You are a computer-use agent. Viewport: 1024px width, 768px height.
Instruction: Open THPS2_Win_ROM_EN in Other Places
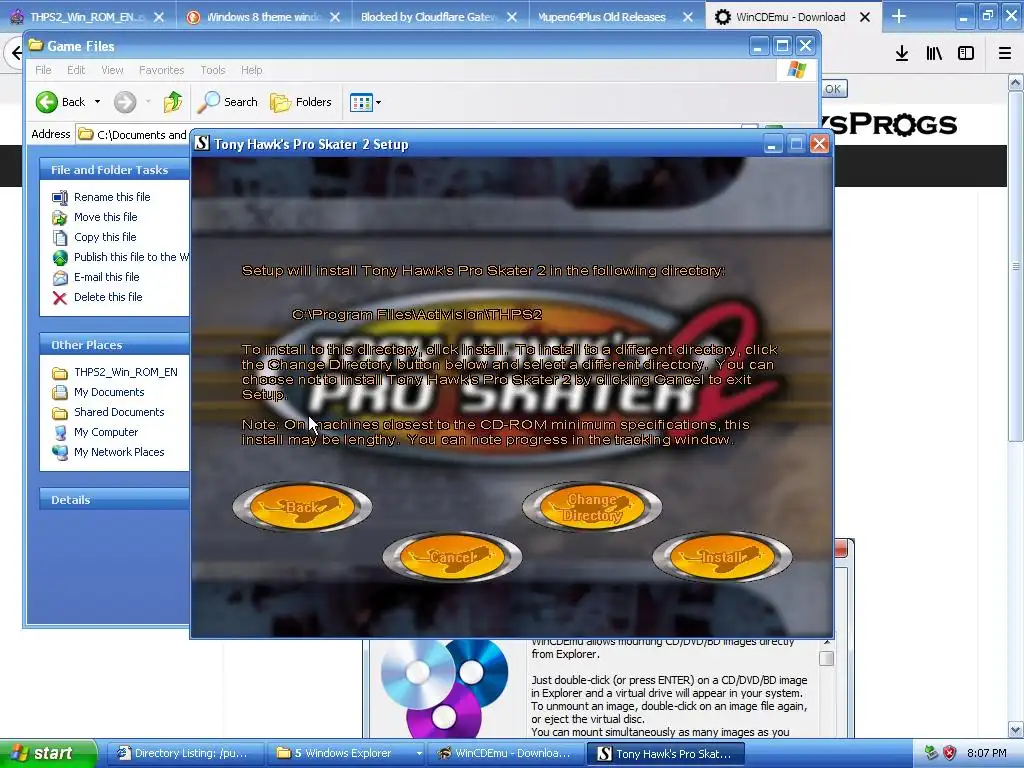click(x=125, y=372)
